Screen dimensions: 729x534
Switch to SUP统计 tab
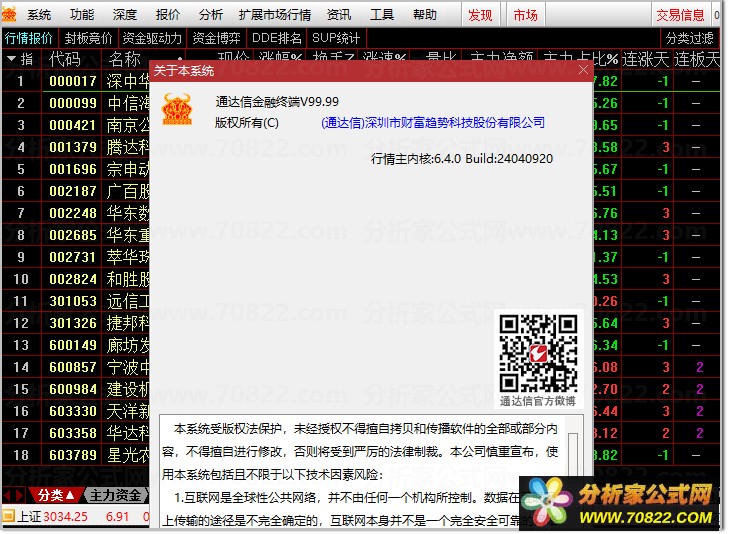(336, 38)
